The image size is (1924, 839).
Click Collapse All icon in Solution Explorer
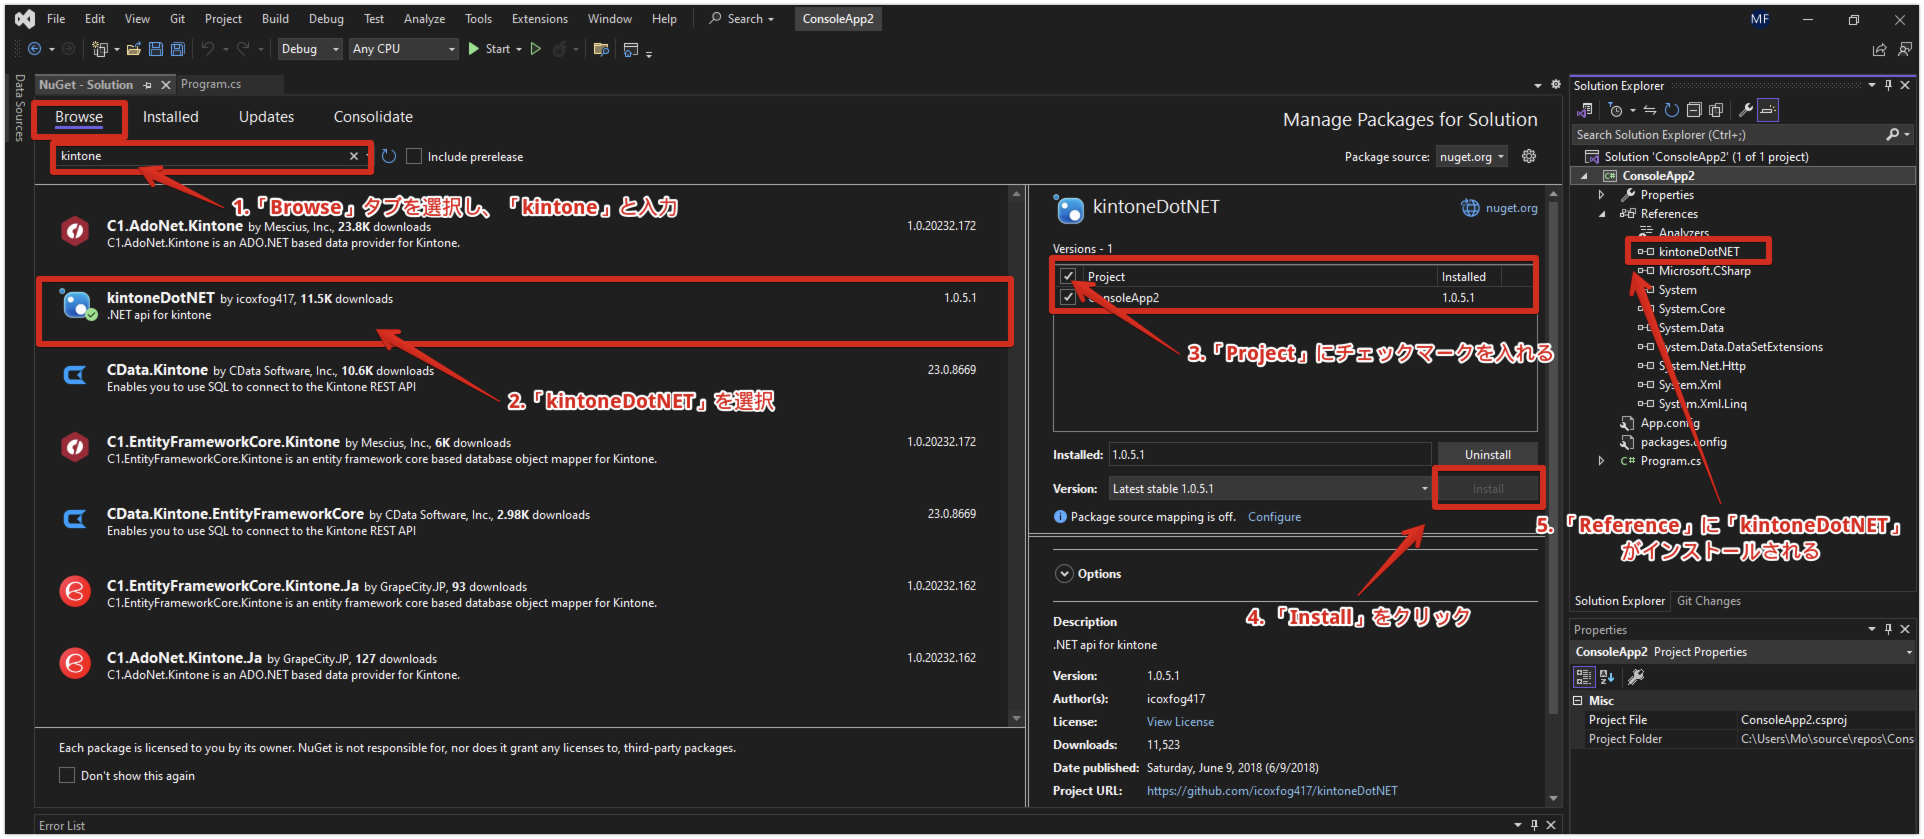pyautogui.click(x=1694, y=110)
